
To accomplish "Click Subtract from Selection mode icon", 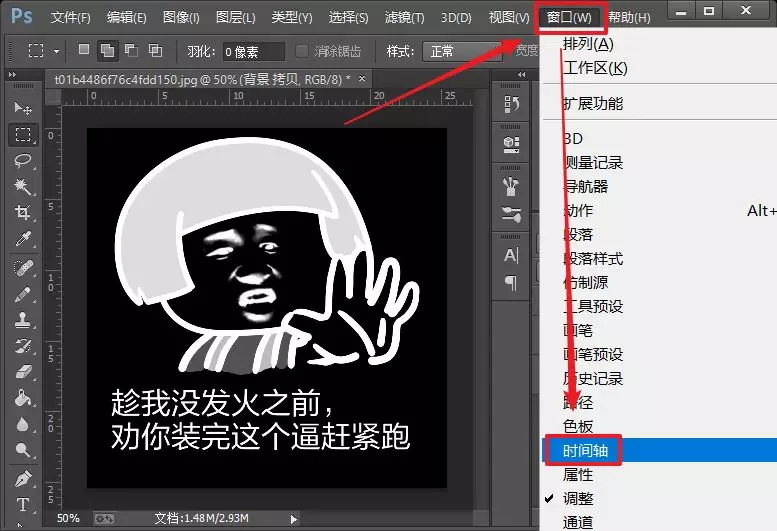I will click(131, 50).
